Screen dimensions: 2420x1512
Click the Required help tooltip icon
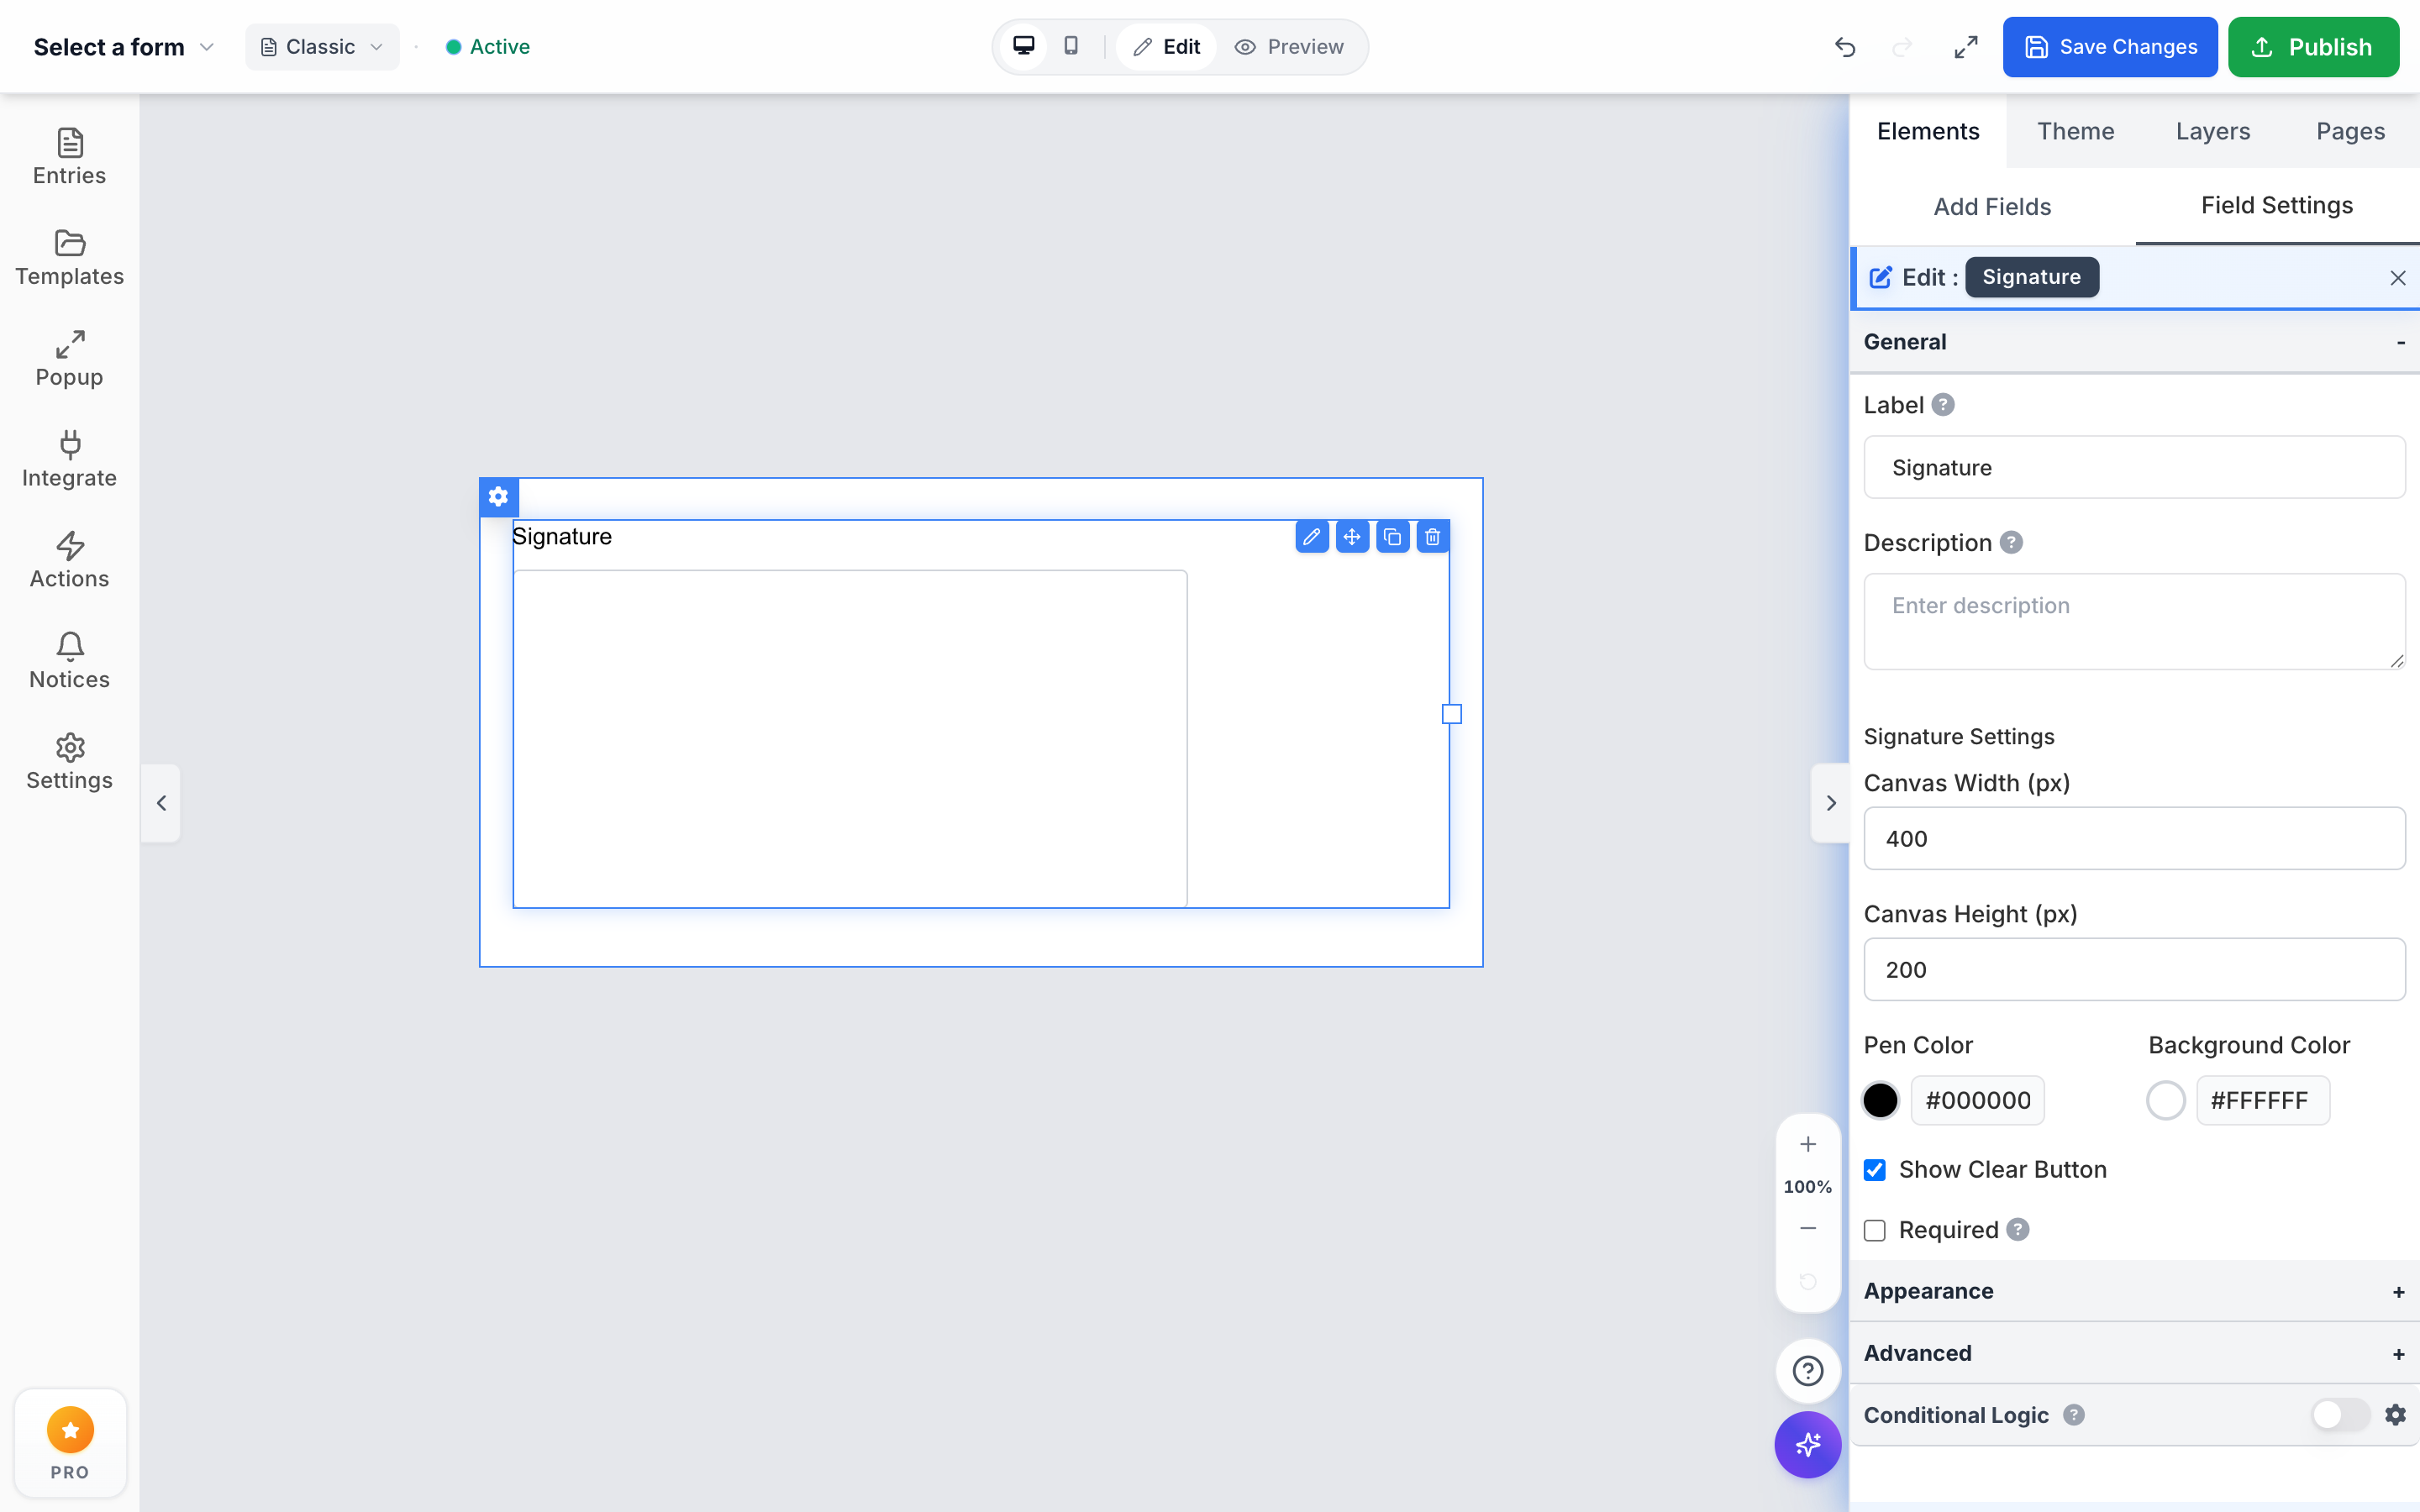click(x=2018, y=1230)
